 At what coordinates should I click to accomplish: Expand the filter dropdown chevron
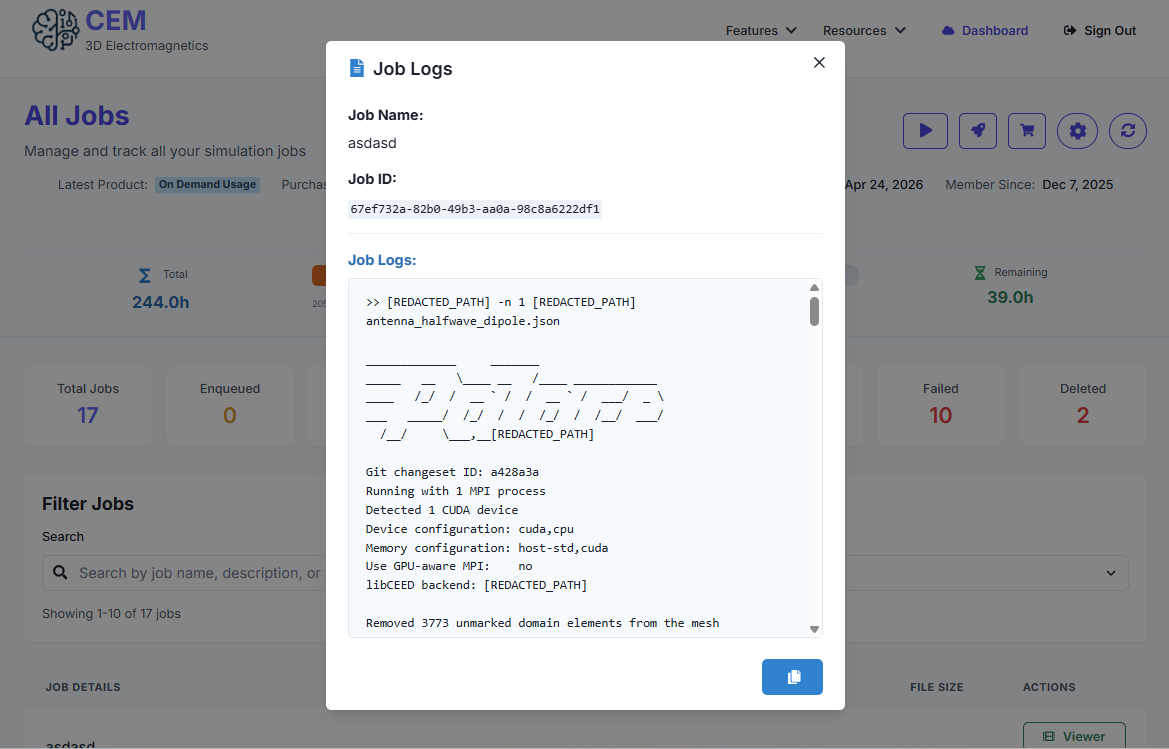(x=1111, y=573)
